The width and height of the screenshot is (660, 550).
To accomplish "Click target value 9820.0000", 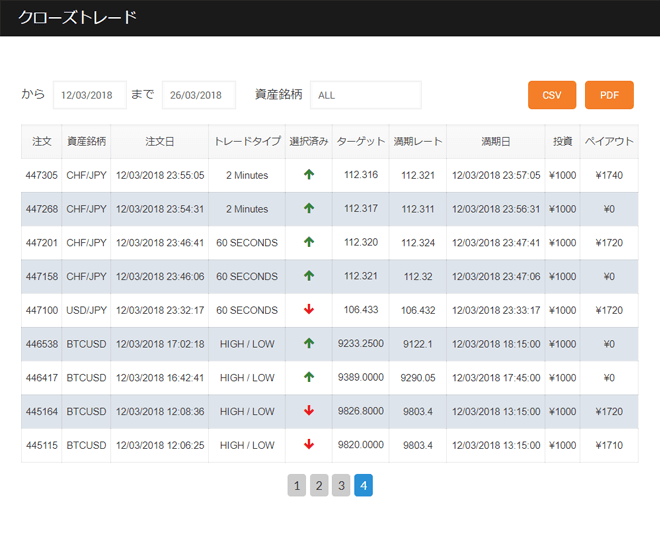I will pyautogui.click(x=361, y=445).
